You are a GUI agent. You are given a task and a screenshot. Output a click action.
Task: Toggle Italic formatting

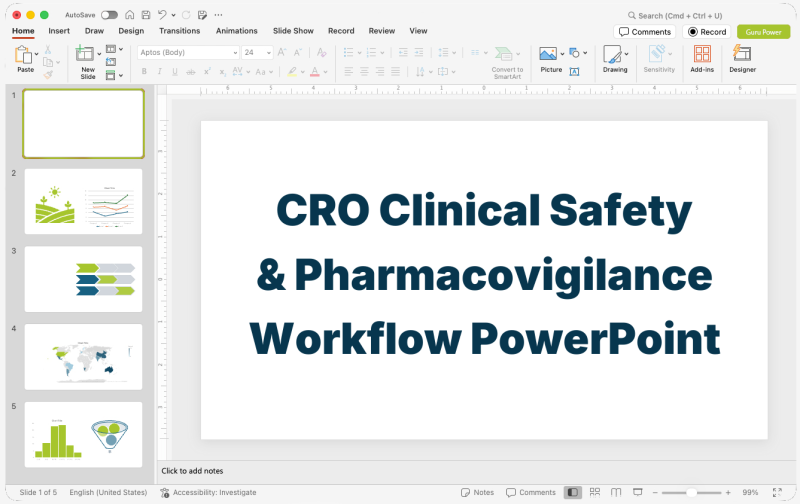(159, 71)
